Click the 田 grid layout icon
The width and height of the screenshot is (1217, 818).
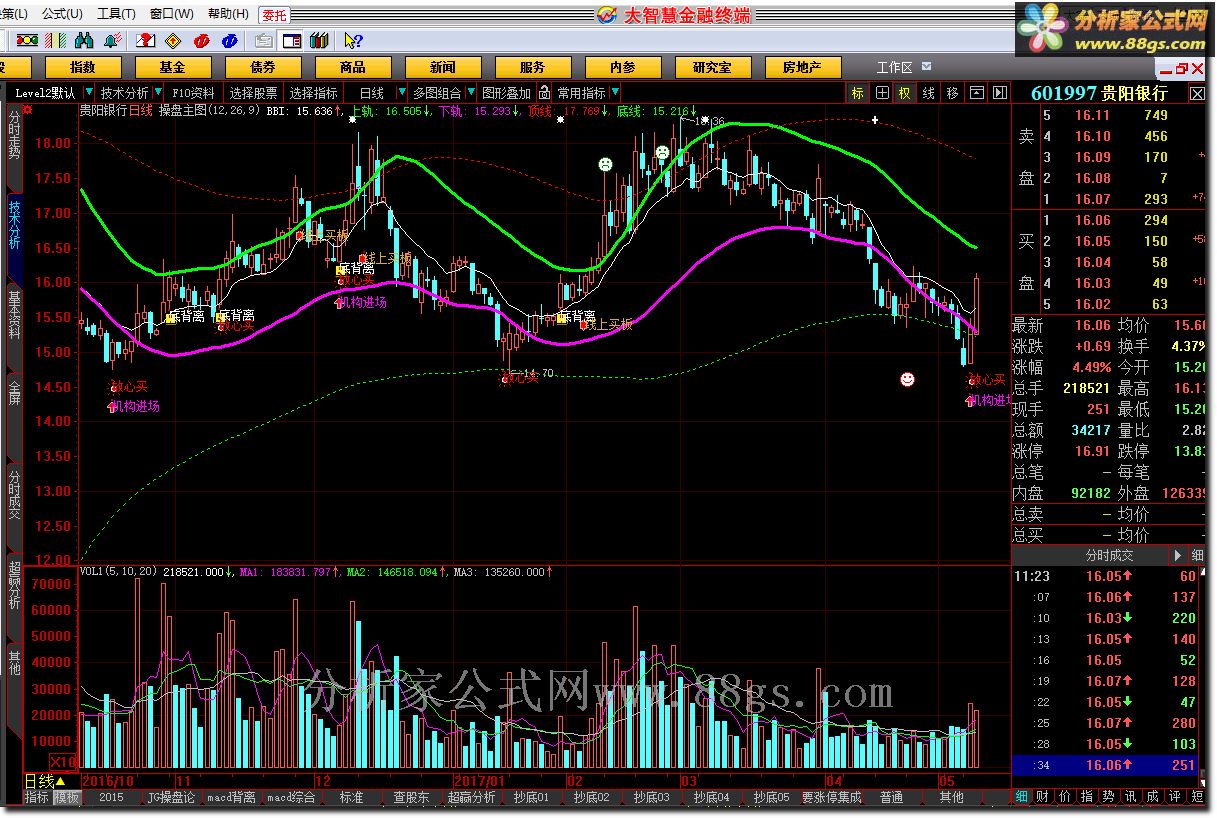pos(882,93)
